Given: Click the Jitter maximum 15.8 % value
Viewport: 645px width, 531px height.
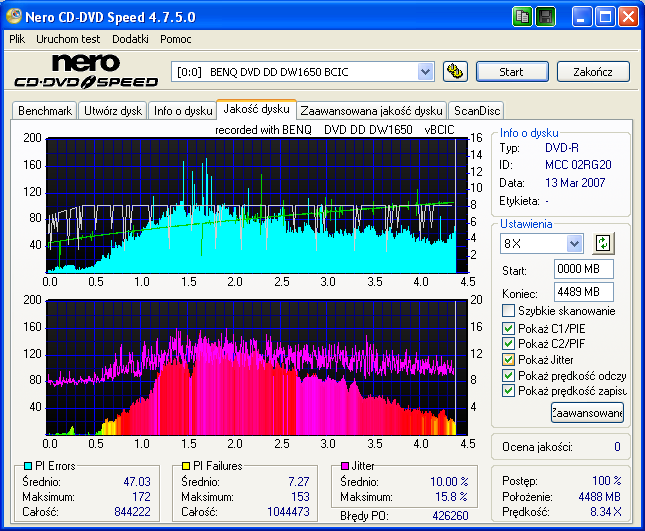Looking at the screenshot, I should coord(451,497).
